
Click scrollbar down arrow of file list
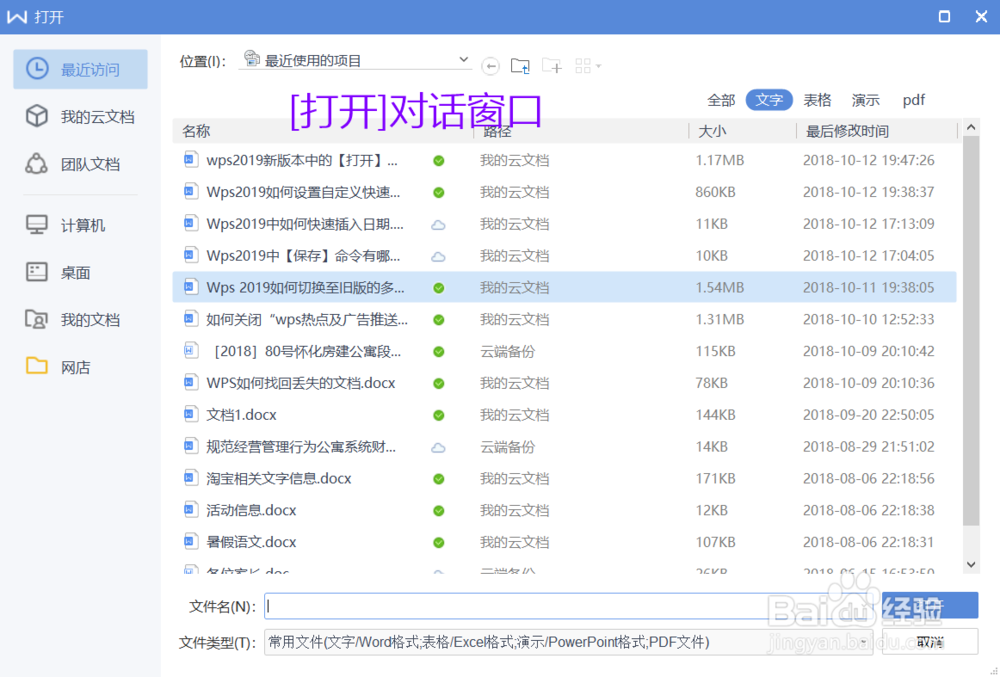(971, 564)
